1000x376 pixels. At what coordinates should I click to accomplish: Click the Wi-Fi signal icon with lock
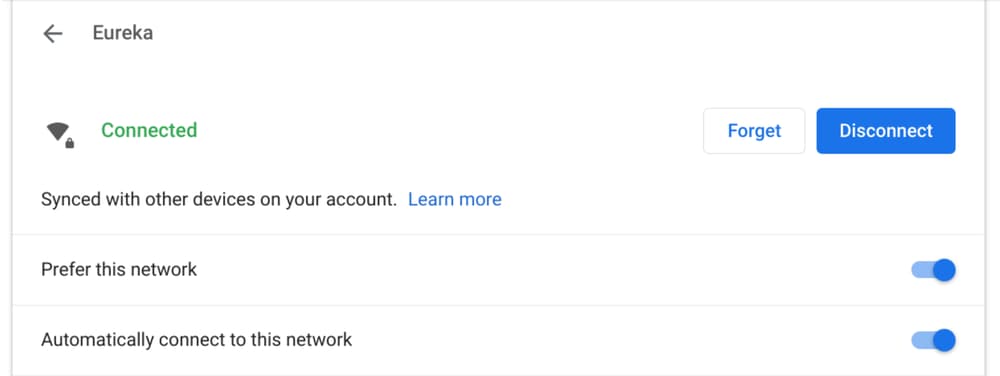coord(60,134)
